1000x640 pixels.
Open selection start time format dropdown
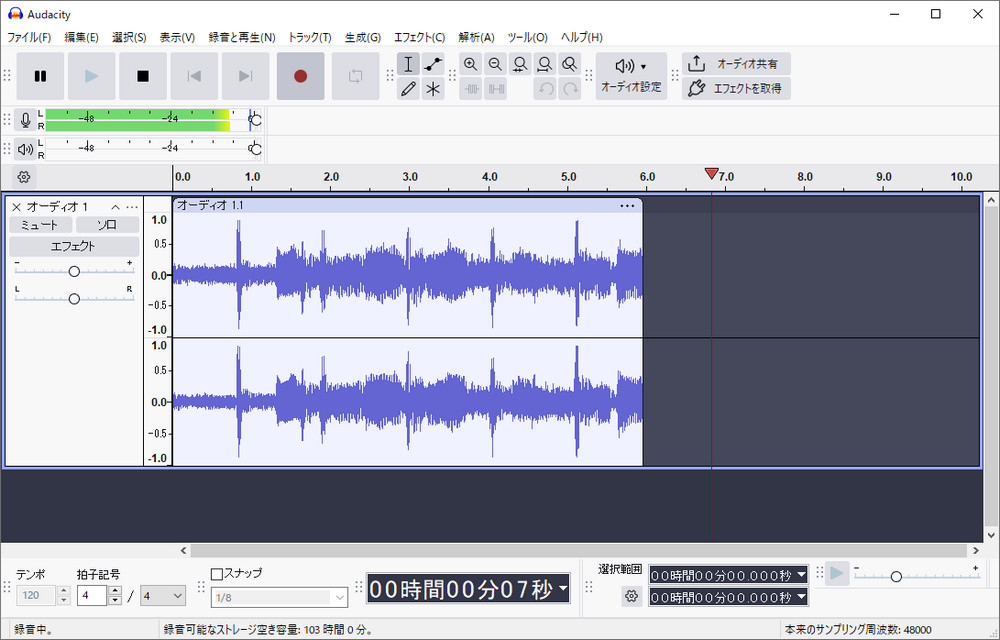pos(802,575)
